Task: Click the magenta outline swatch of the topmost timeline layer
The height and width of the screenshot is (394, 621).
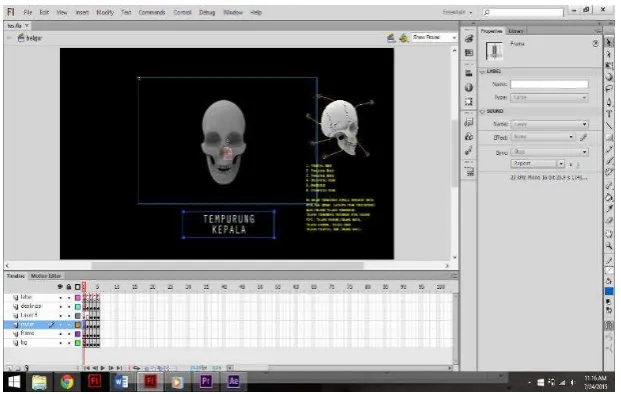Action: pos(78,297)
